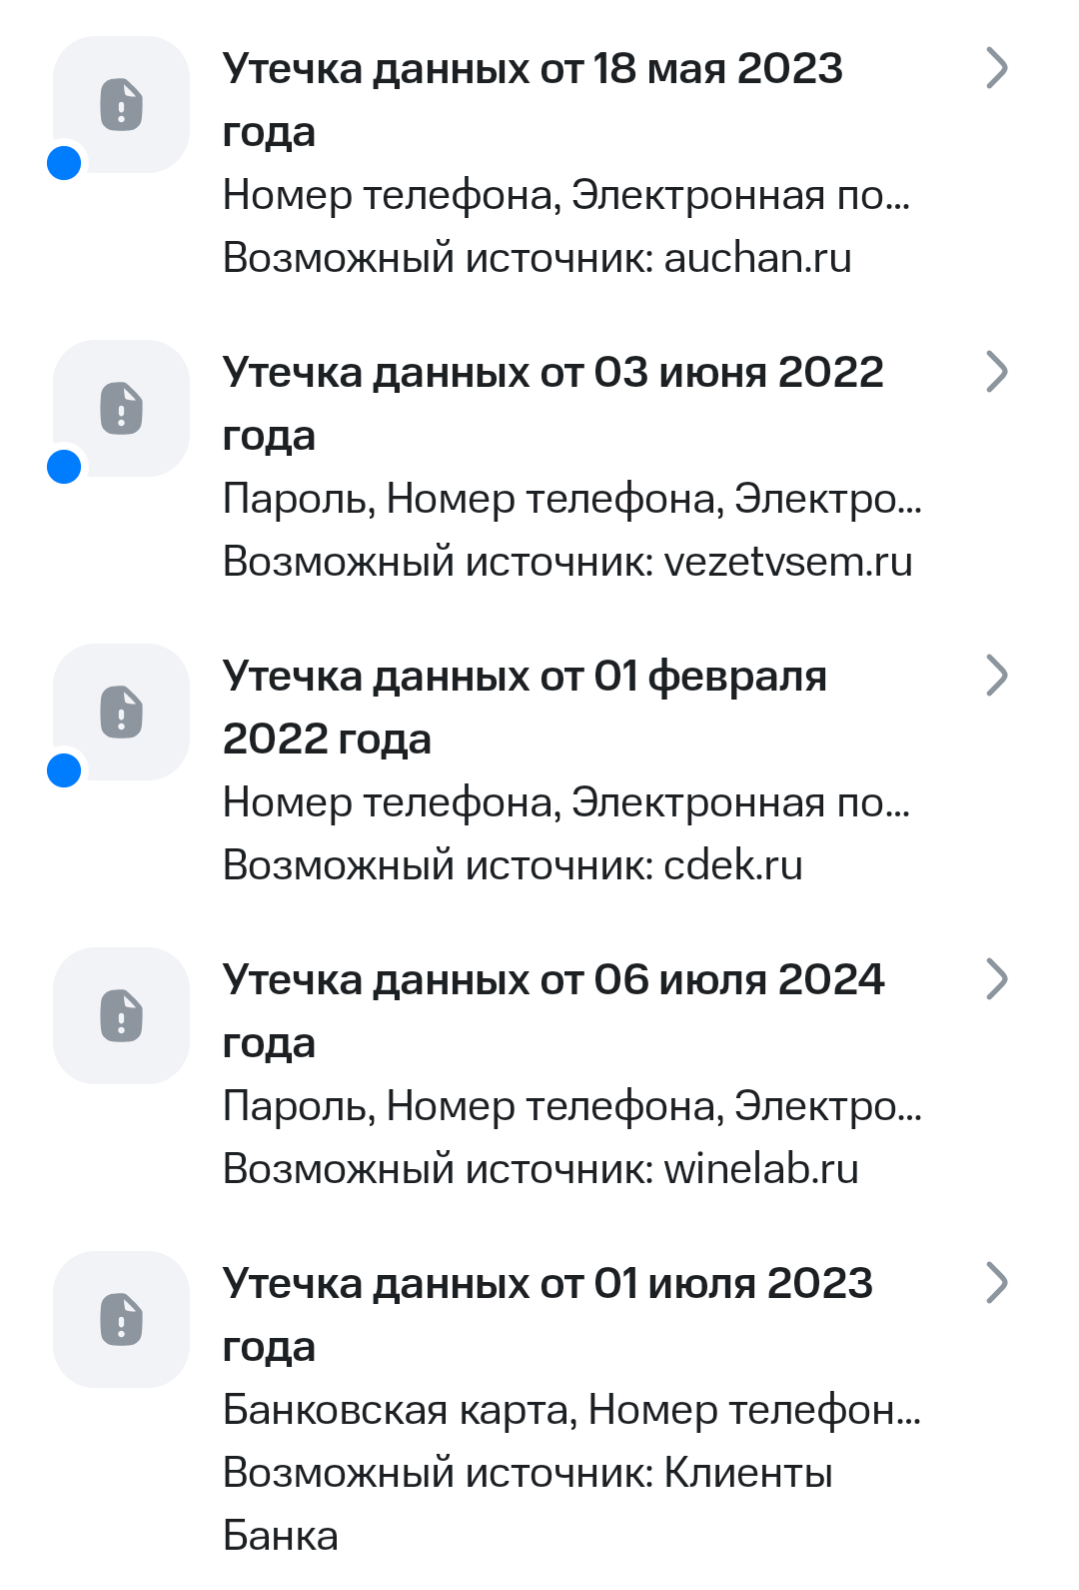The image size is (1079, 1590).
Task: Tap the vezetvsem.ru leak document icon
Action: click(x=121, y=409)
